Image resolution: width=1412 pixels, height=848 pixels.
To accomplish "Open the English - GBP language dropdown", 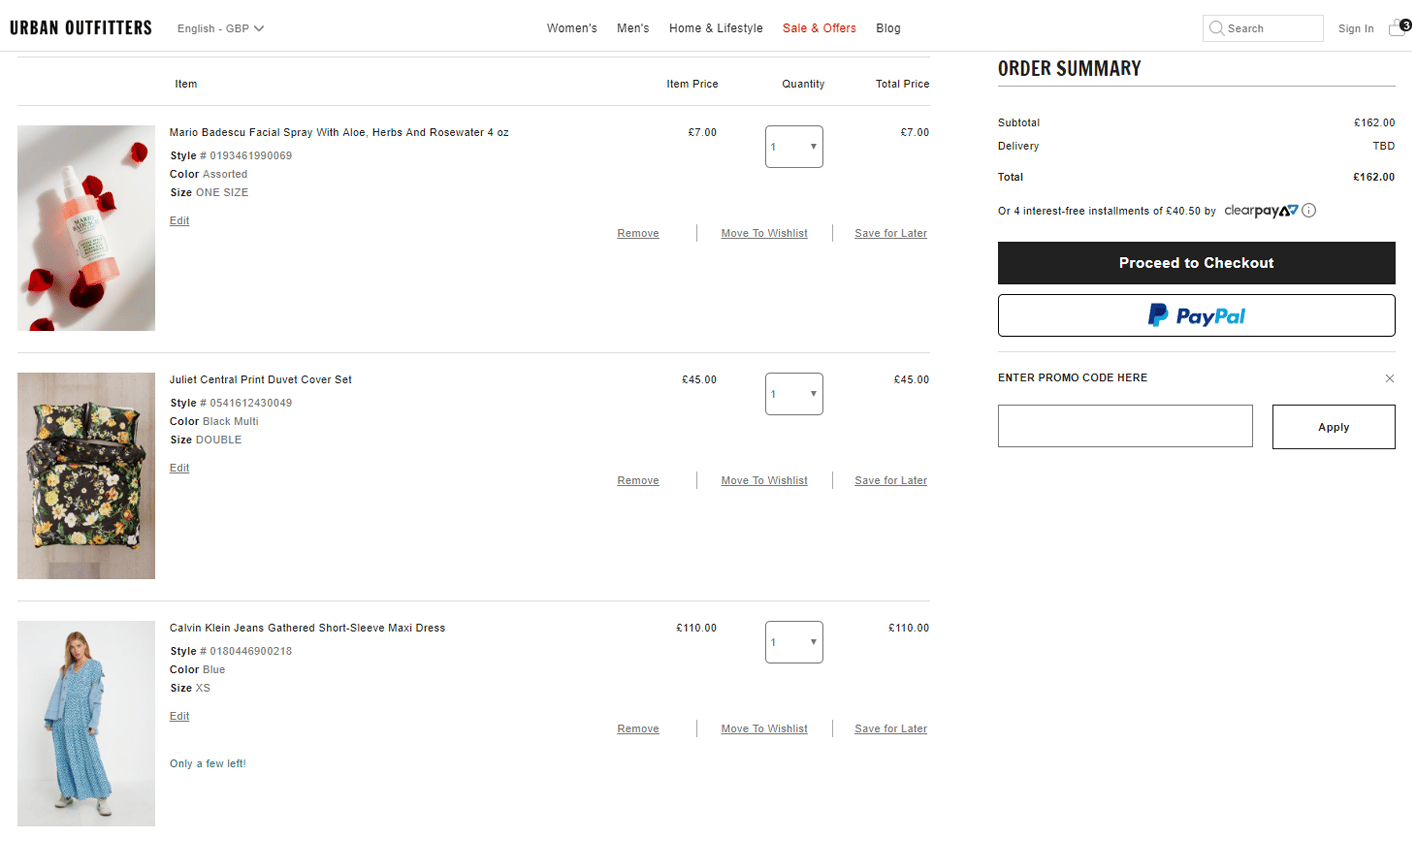I will [x=219, y=28].
